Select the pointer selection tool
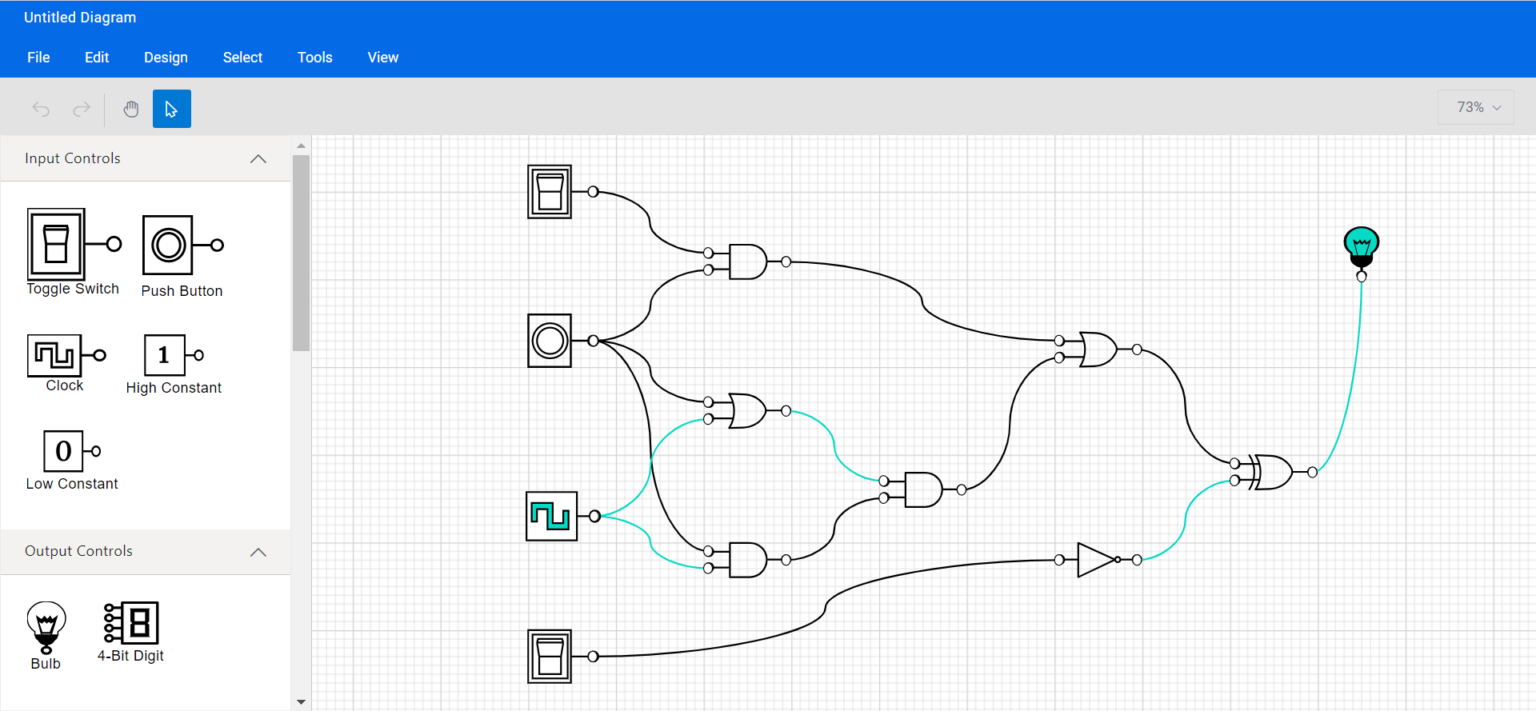Image resolution: width=1536 pixels, height=711 pixels. (171, 108)
